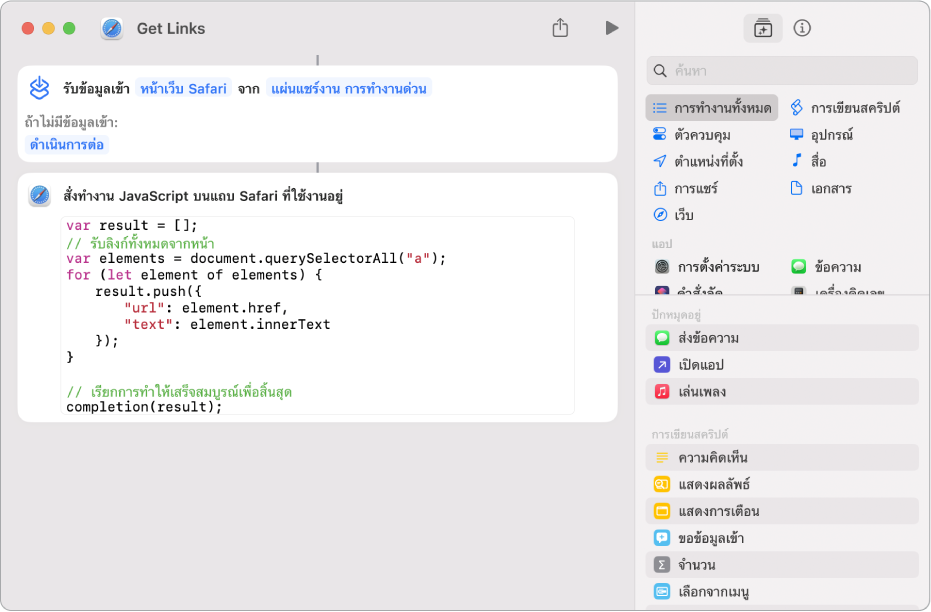Click the เลือกจากเมนู blue menu icon
This screenshot has width=931, height=612.
click(662, 592)
